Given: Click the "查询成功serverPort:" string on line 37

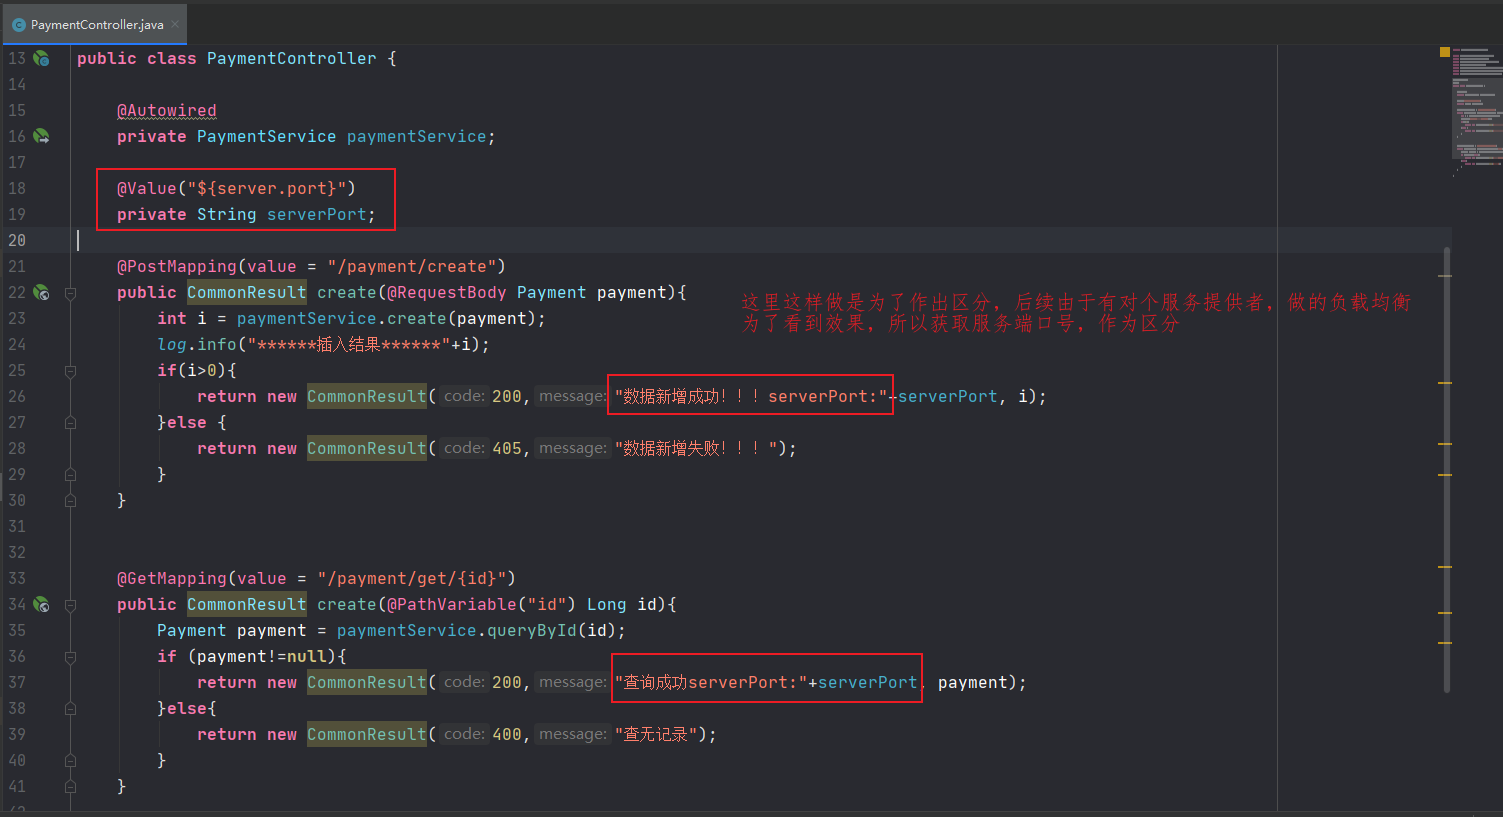Looking at the screenshot, I should pos(711,682).
